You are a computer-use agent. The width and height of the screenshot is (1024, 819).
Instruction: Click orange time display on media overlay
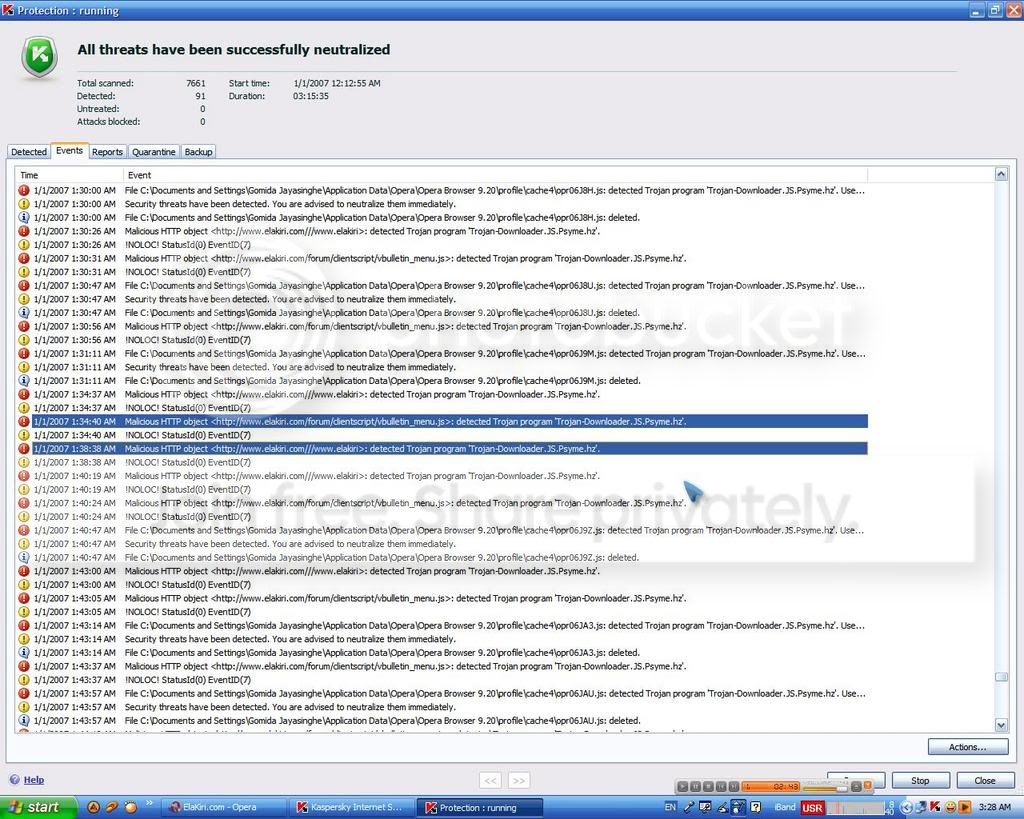(x=771, y=786)
